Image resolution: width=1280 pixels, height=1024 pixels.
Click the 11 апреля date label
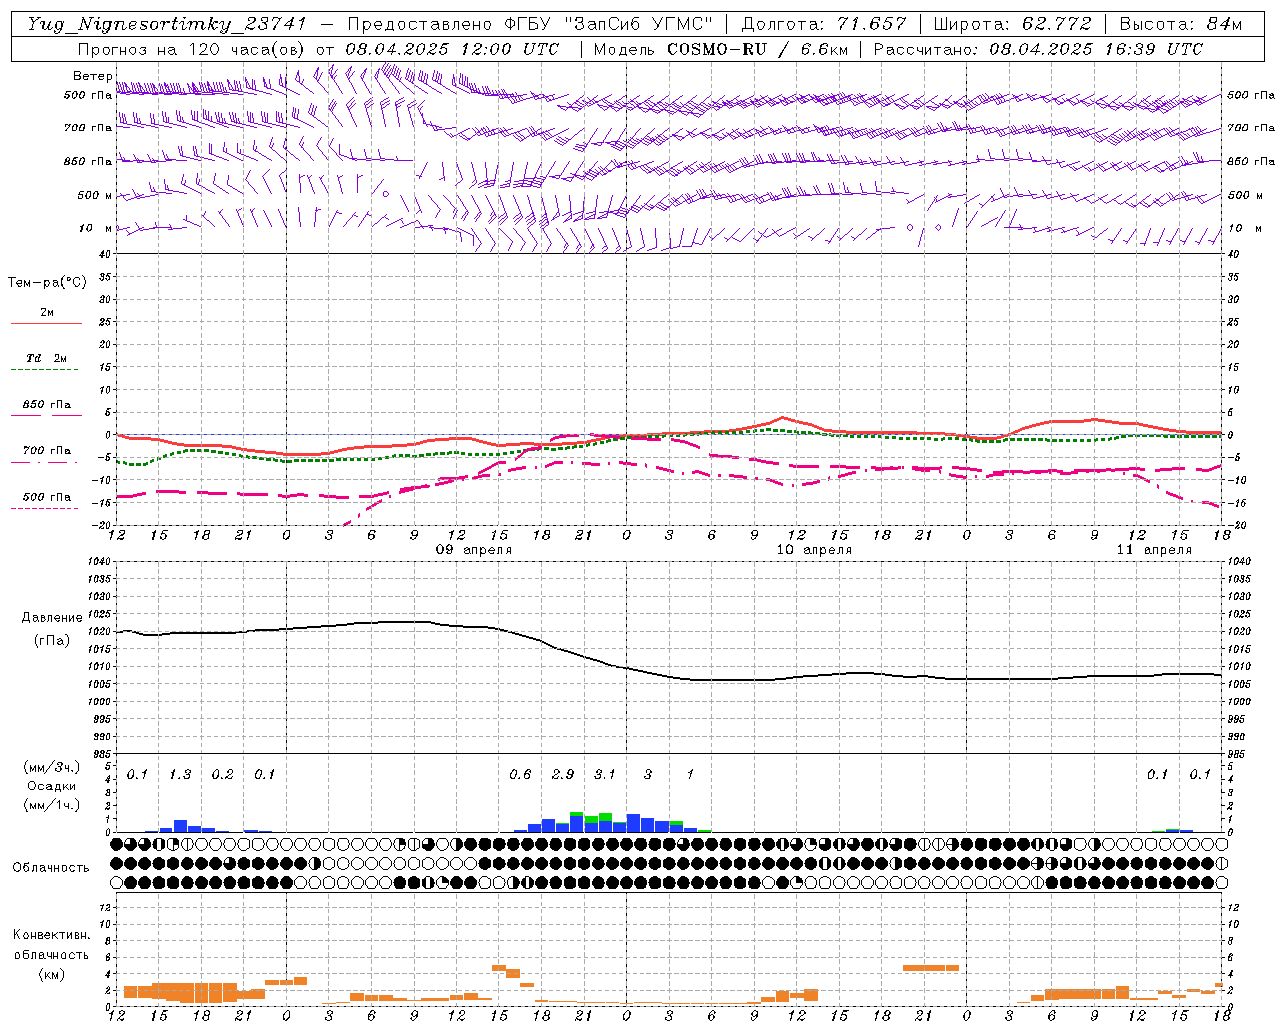(x=1154, y=550)
